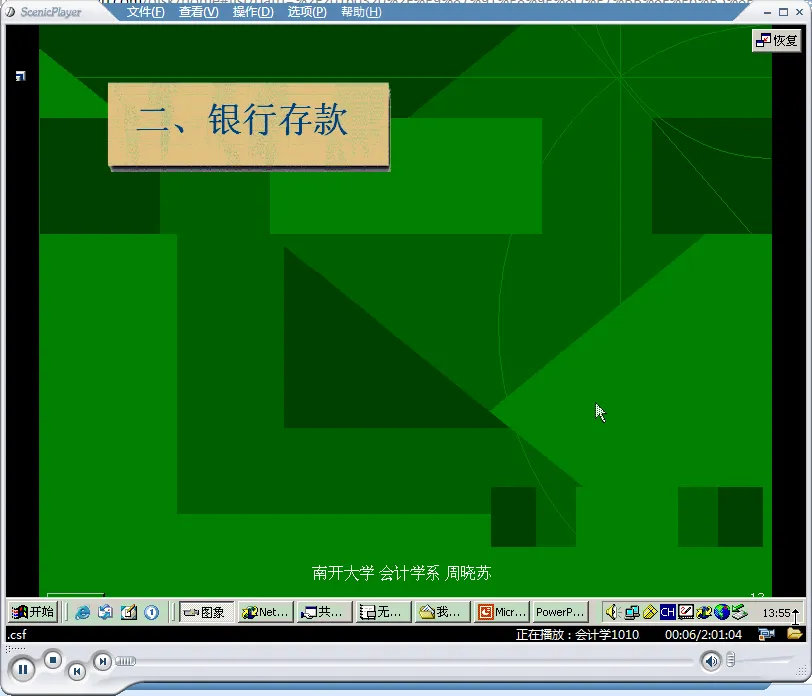Click the CH language indicator in tray
This screenshot has height=696, width=812.
(x=667, y=612)
